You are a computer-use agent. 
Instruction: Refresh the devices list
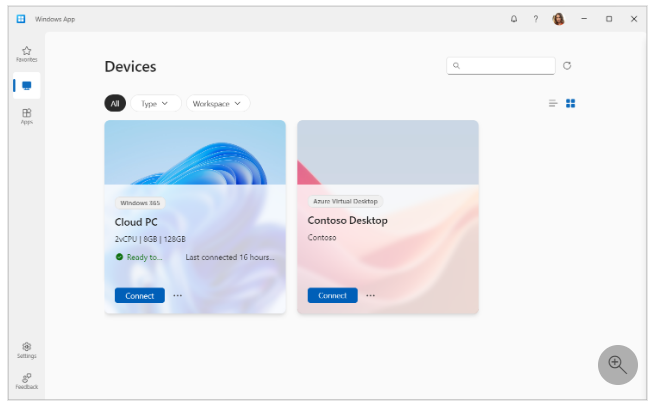coord(567,66)
